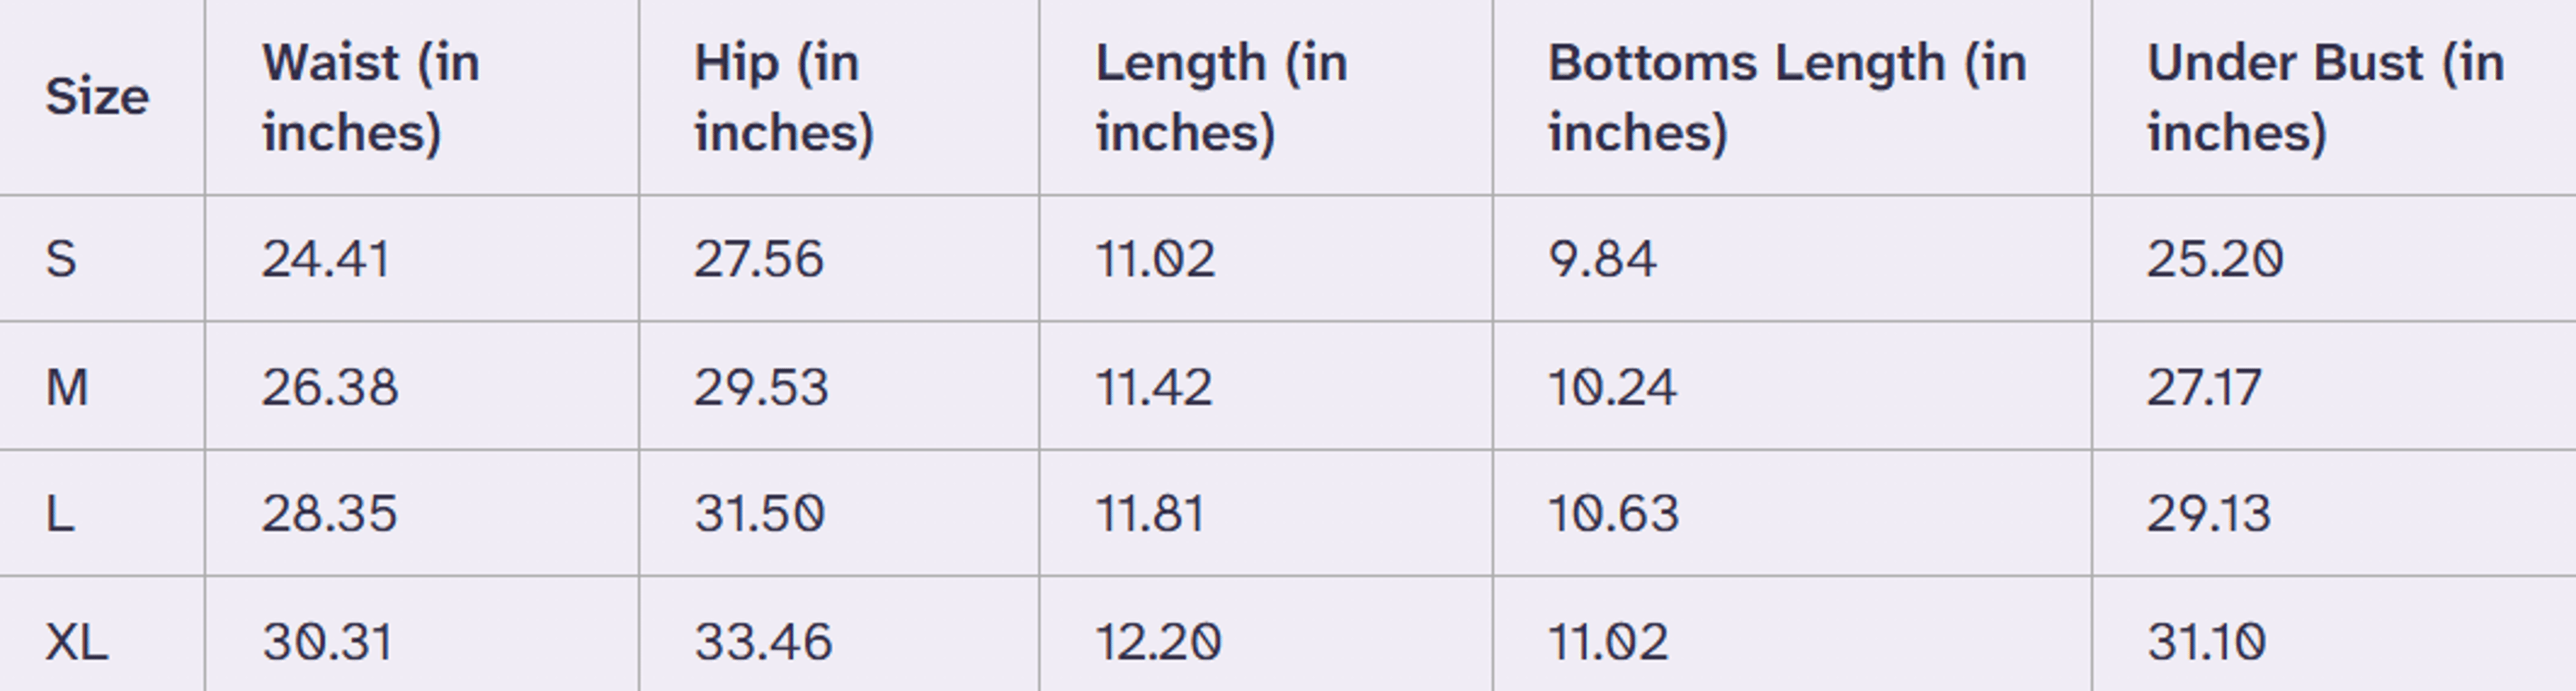Select waist value 30.31
2576x691 pixels.
click(x=328, y=641)
